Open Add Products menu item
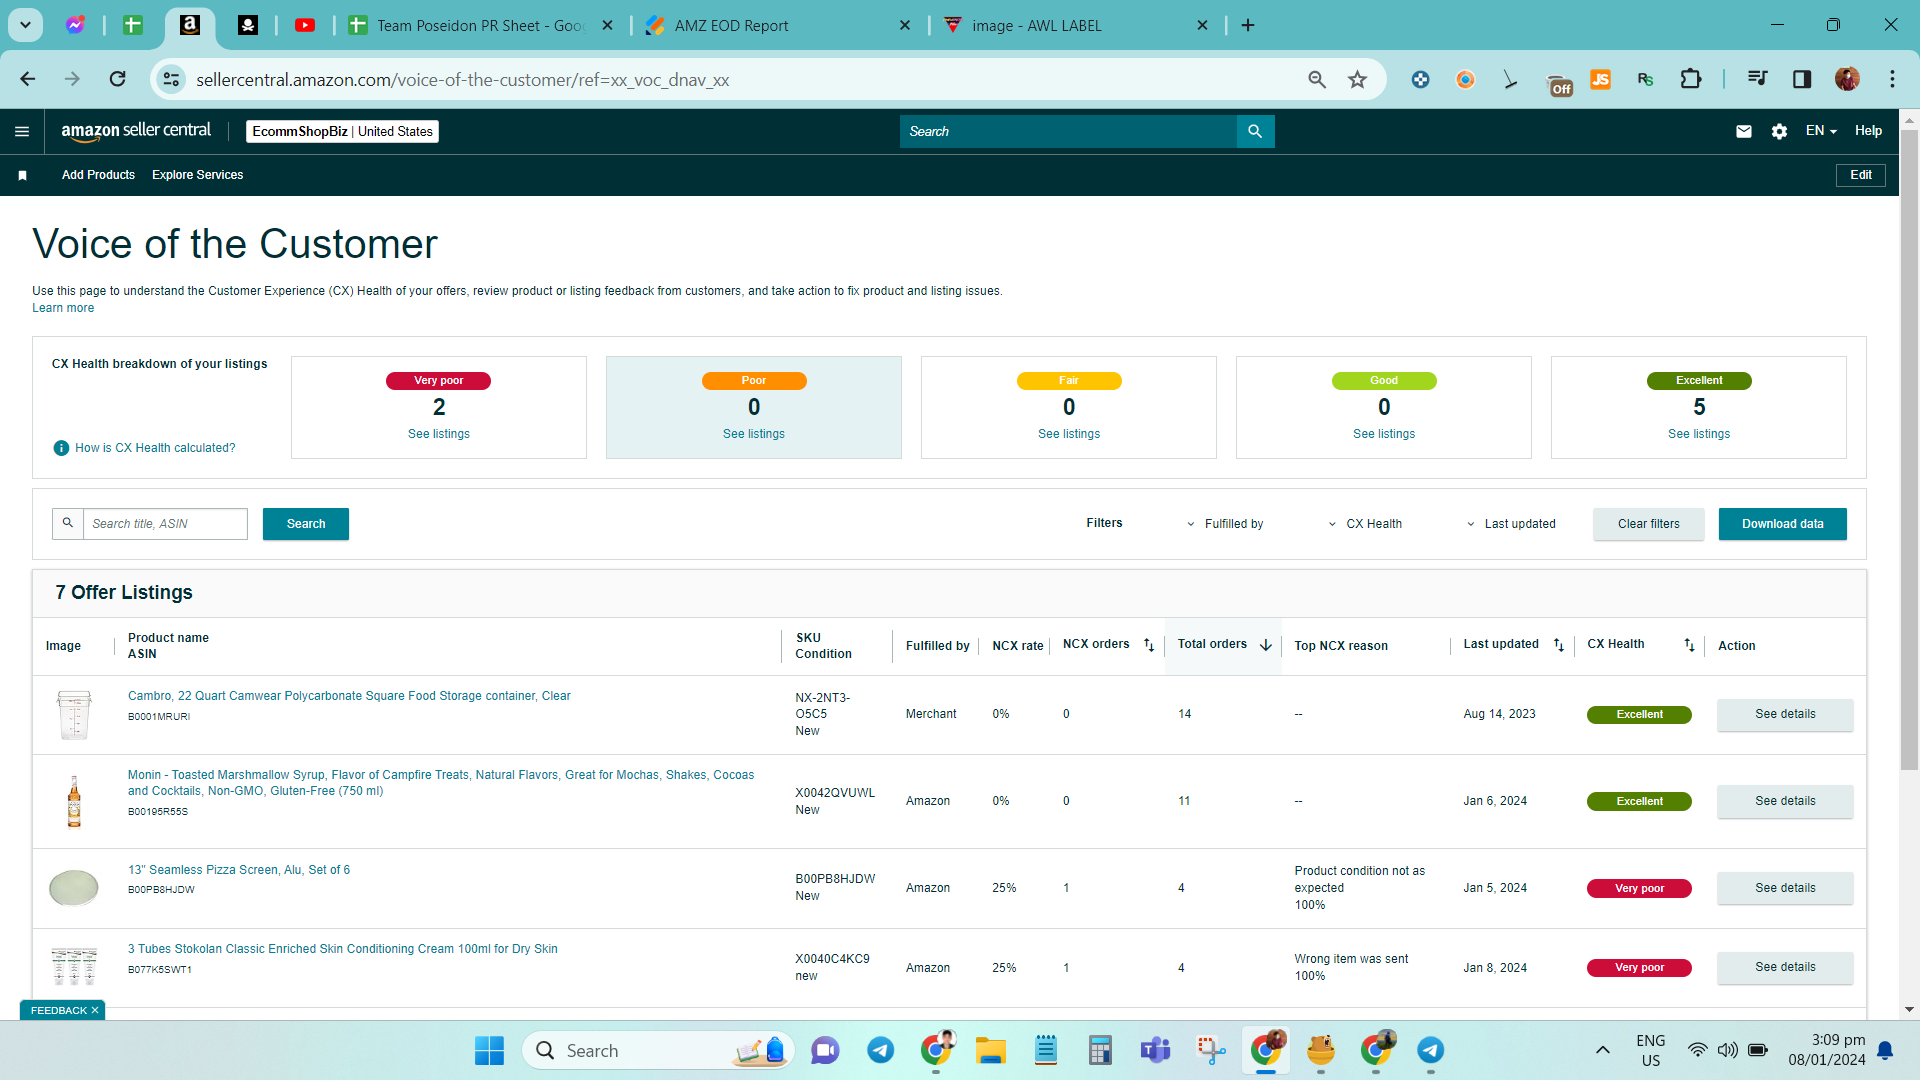This screenshot has width=1920, height=1080. click(x=98, y=175)
